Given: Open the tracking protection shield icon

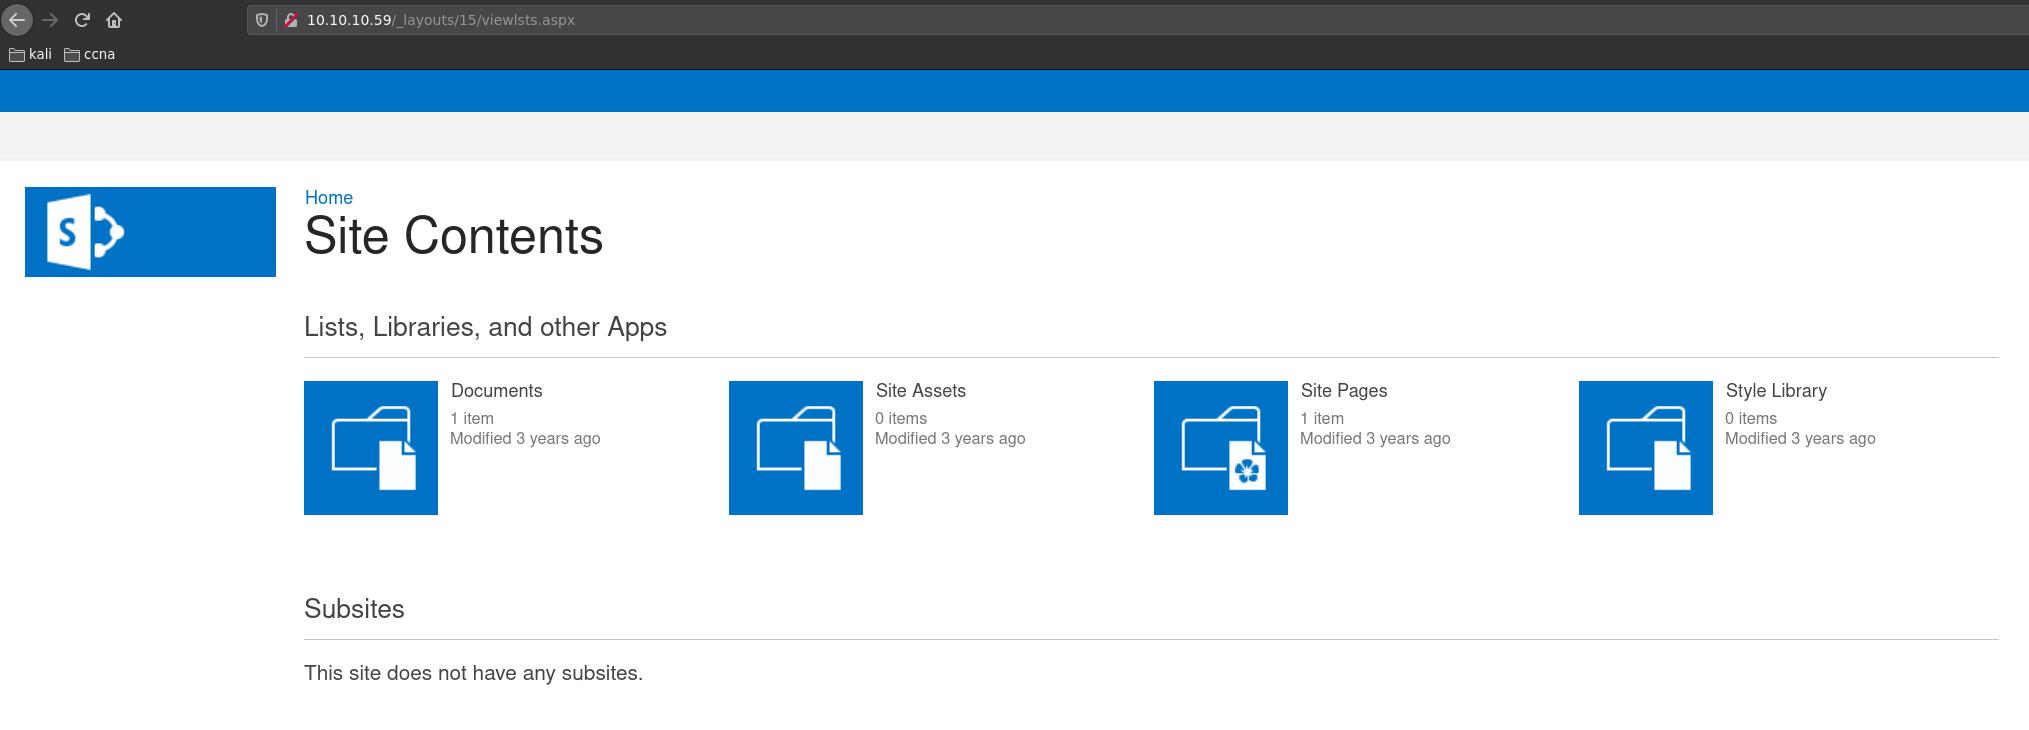Looking at the screenshot, I should [262, 20].
